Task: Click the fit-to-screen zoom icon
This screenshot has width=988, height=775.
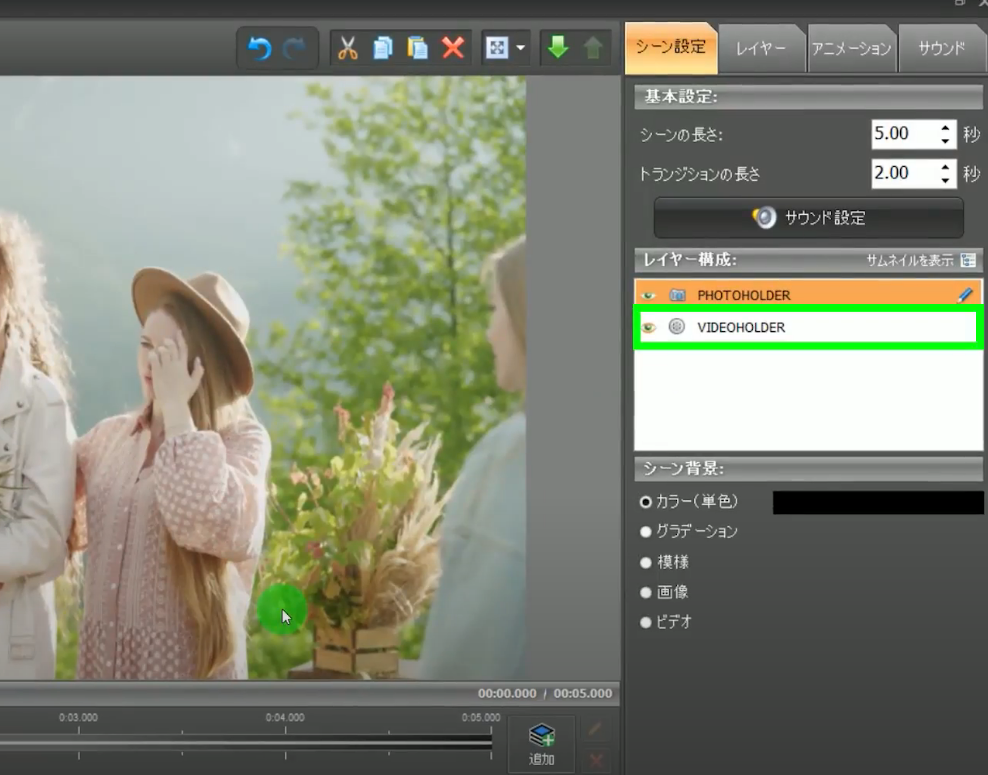Action: tap(496, 48)
